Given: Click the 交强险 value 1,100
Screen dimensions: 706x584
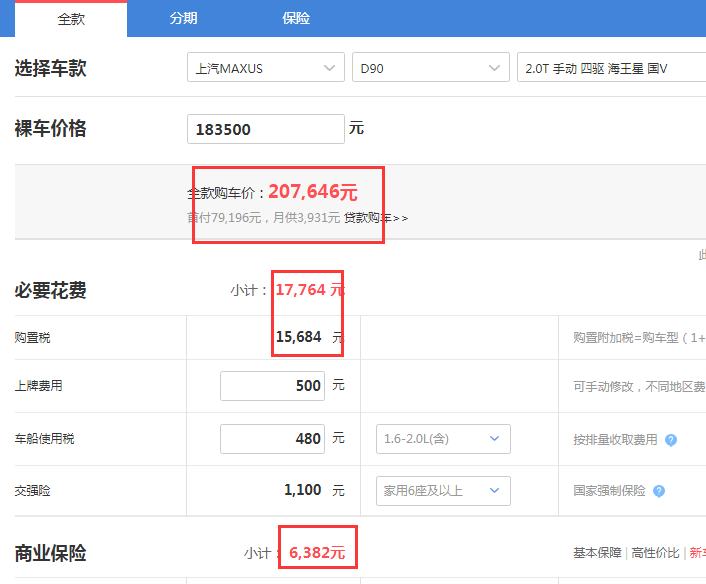Looking at the screenshot, I should (x=303, y=490).
